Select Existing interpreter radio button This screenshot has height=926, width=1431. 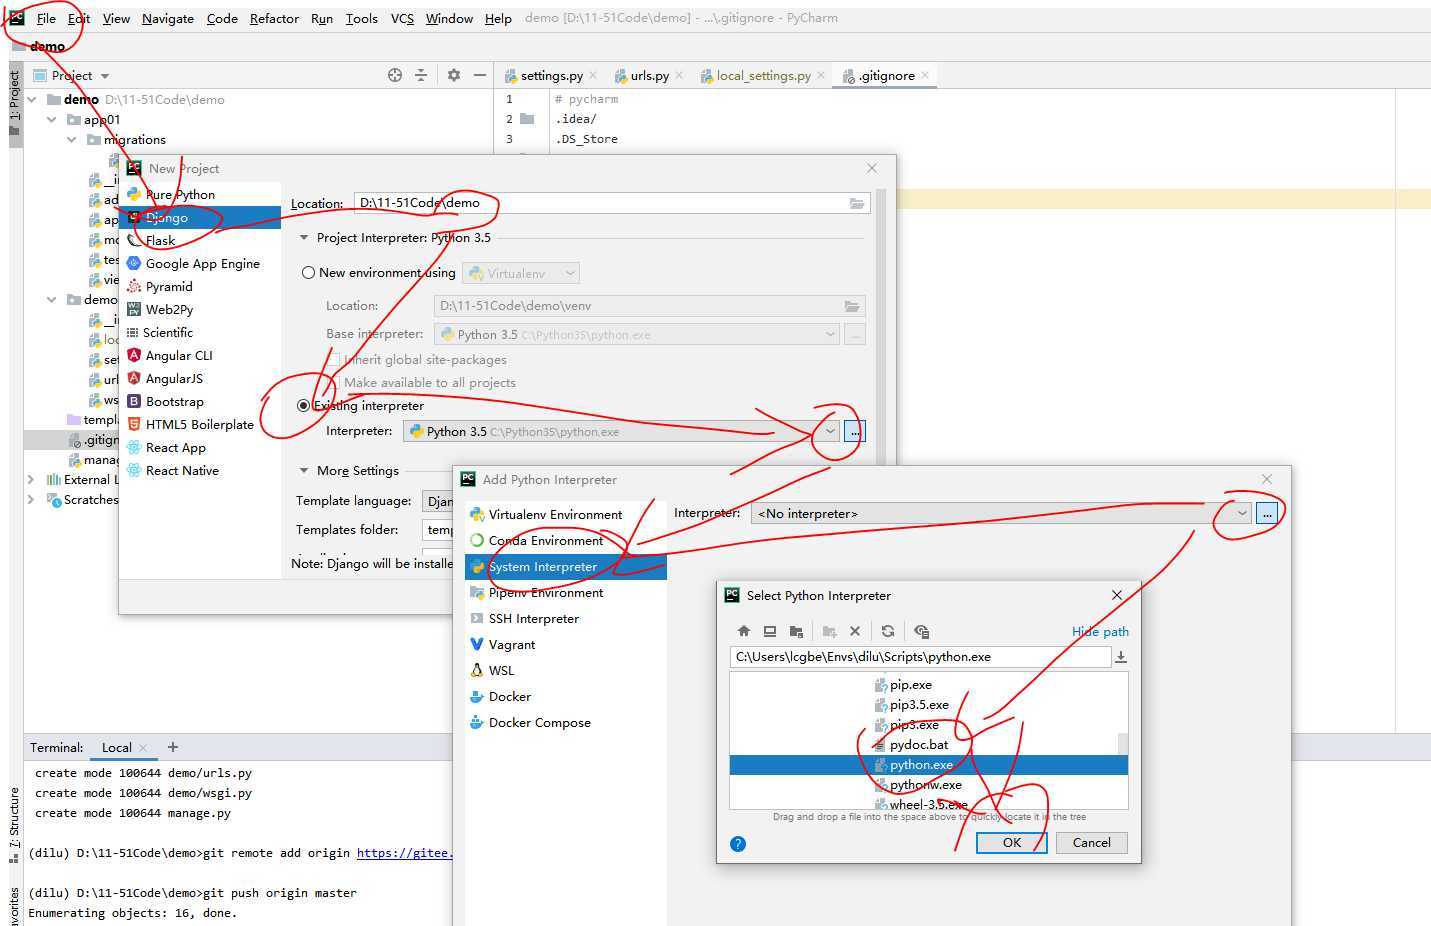click(304, 405)
